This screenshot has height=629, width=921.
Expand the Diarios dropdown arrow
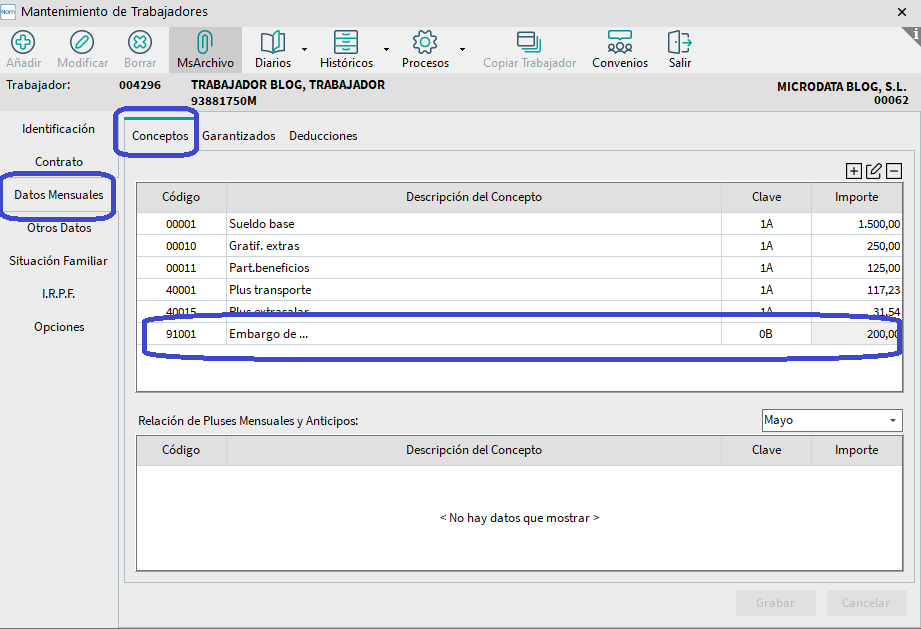[304, 49]
